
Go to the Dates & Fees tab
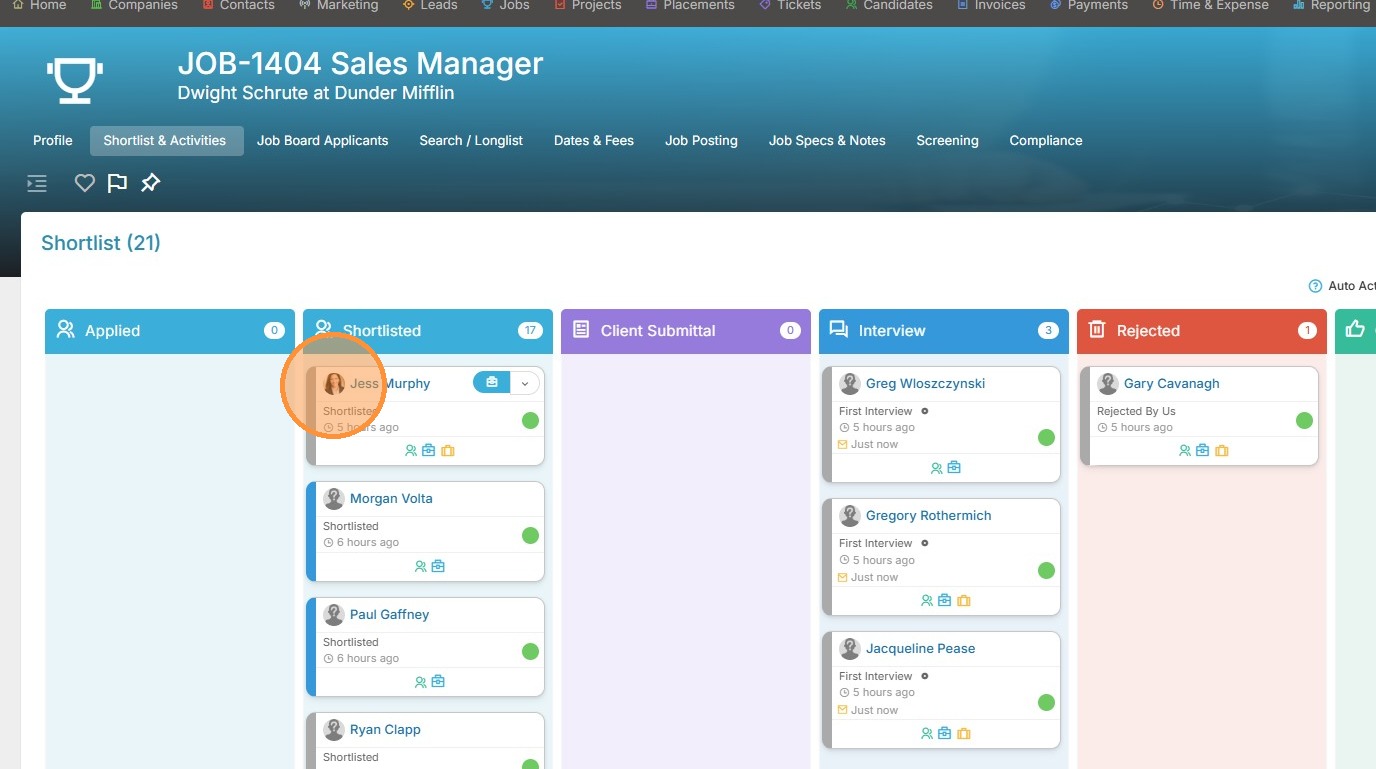pyautogui.click(x=594, y=141)
